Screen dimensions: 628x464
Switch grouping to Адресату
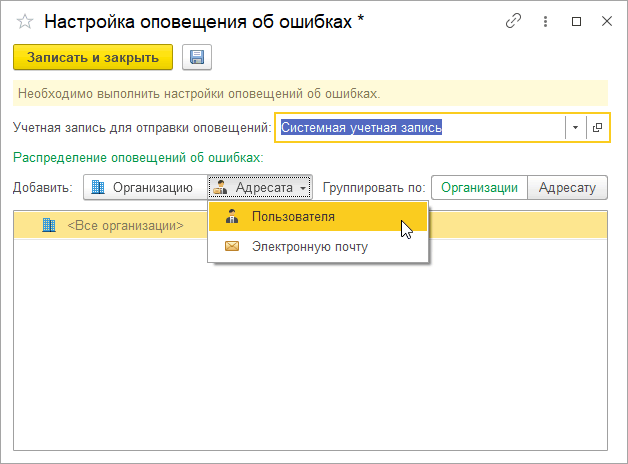(567, 187)
